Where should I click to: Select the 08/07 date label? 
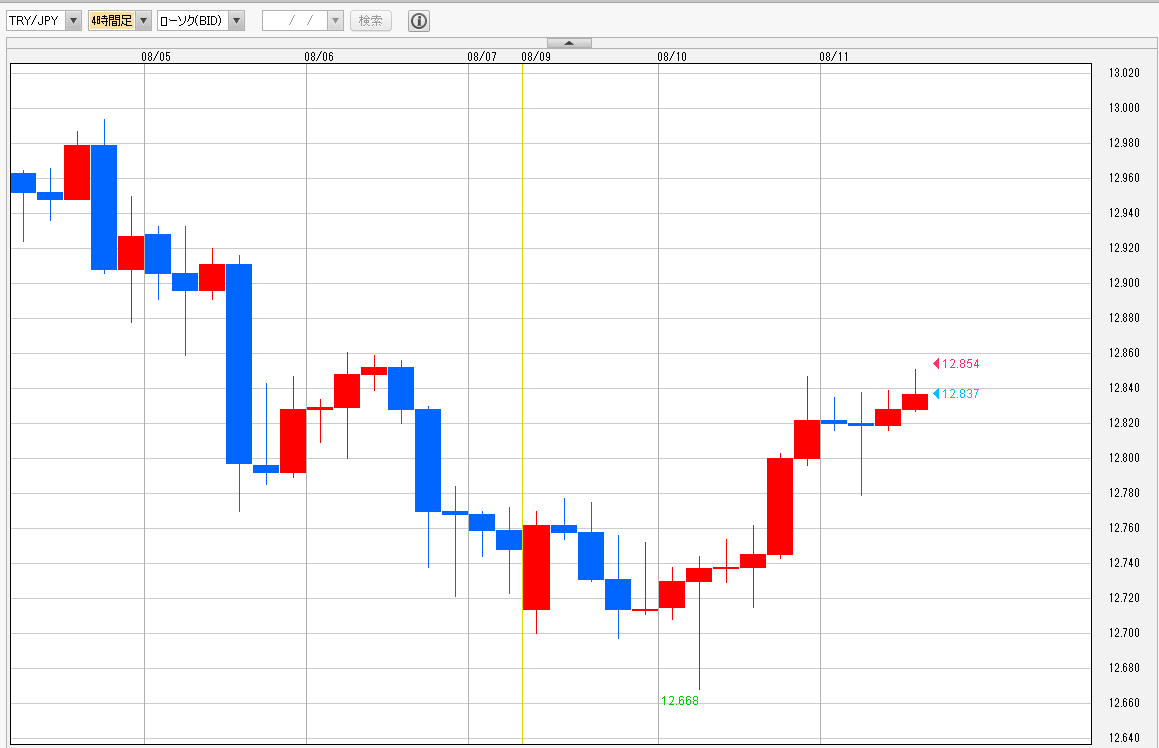pos(482,57)
